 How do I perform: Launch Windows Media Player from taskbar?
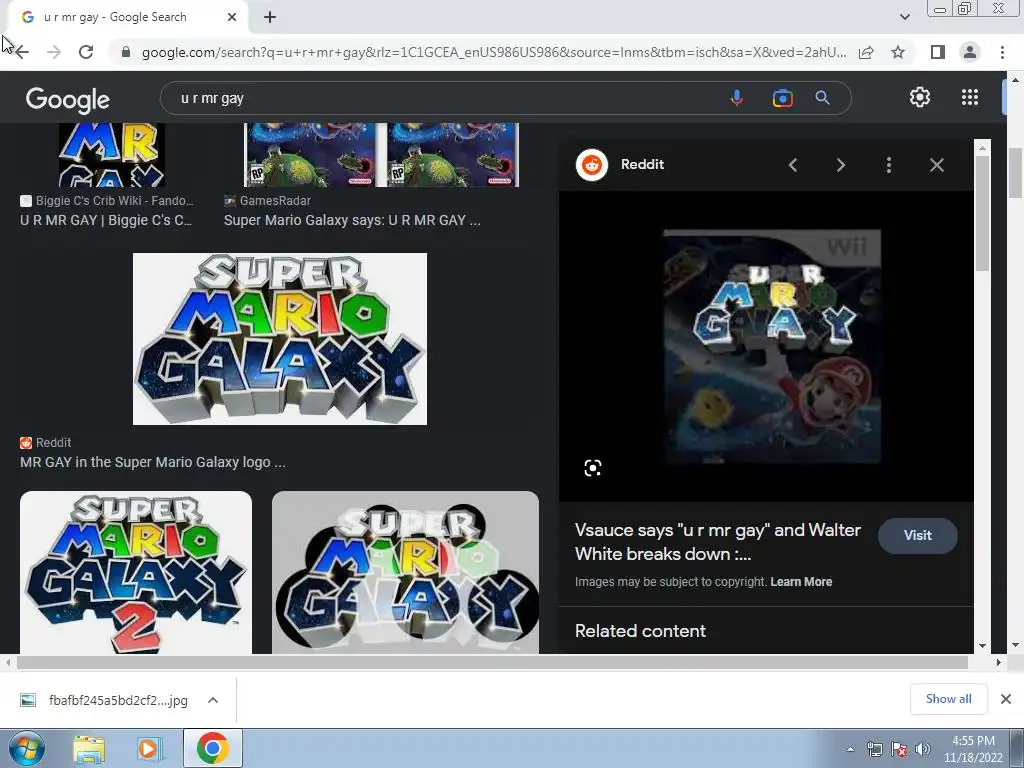[x=149, y=748]
